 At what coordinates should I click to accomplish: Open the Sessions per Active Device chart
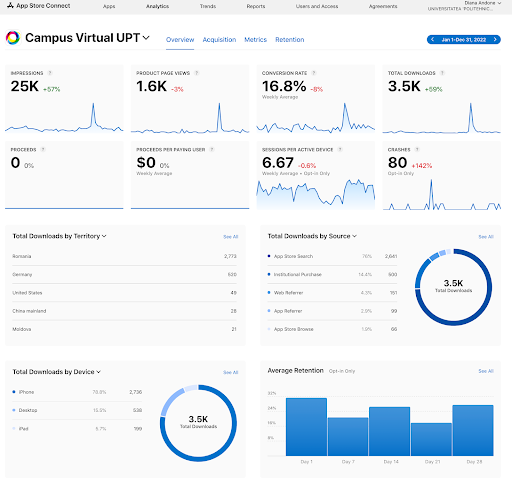pyautogui.click(x=316, y=195)
